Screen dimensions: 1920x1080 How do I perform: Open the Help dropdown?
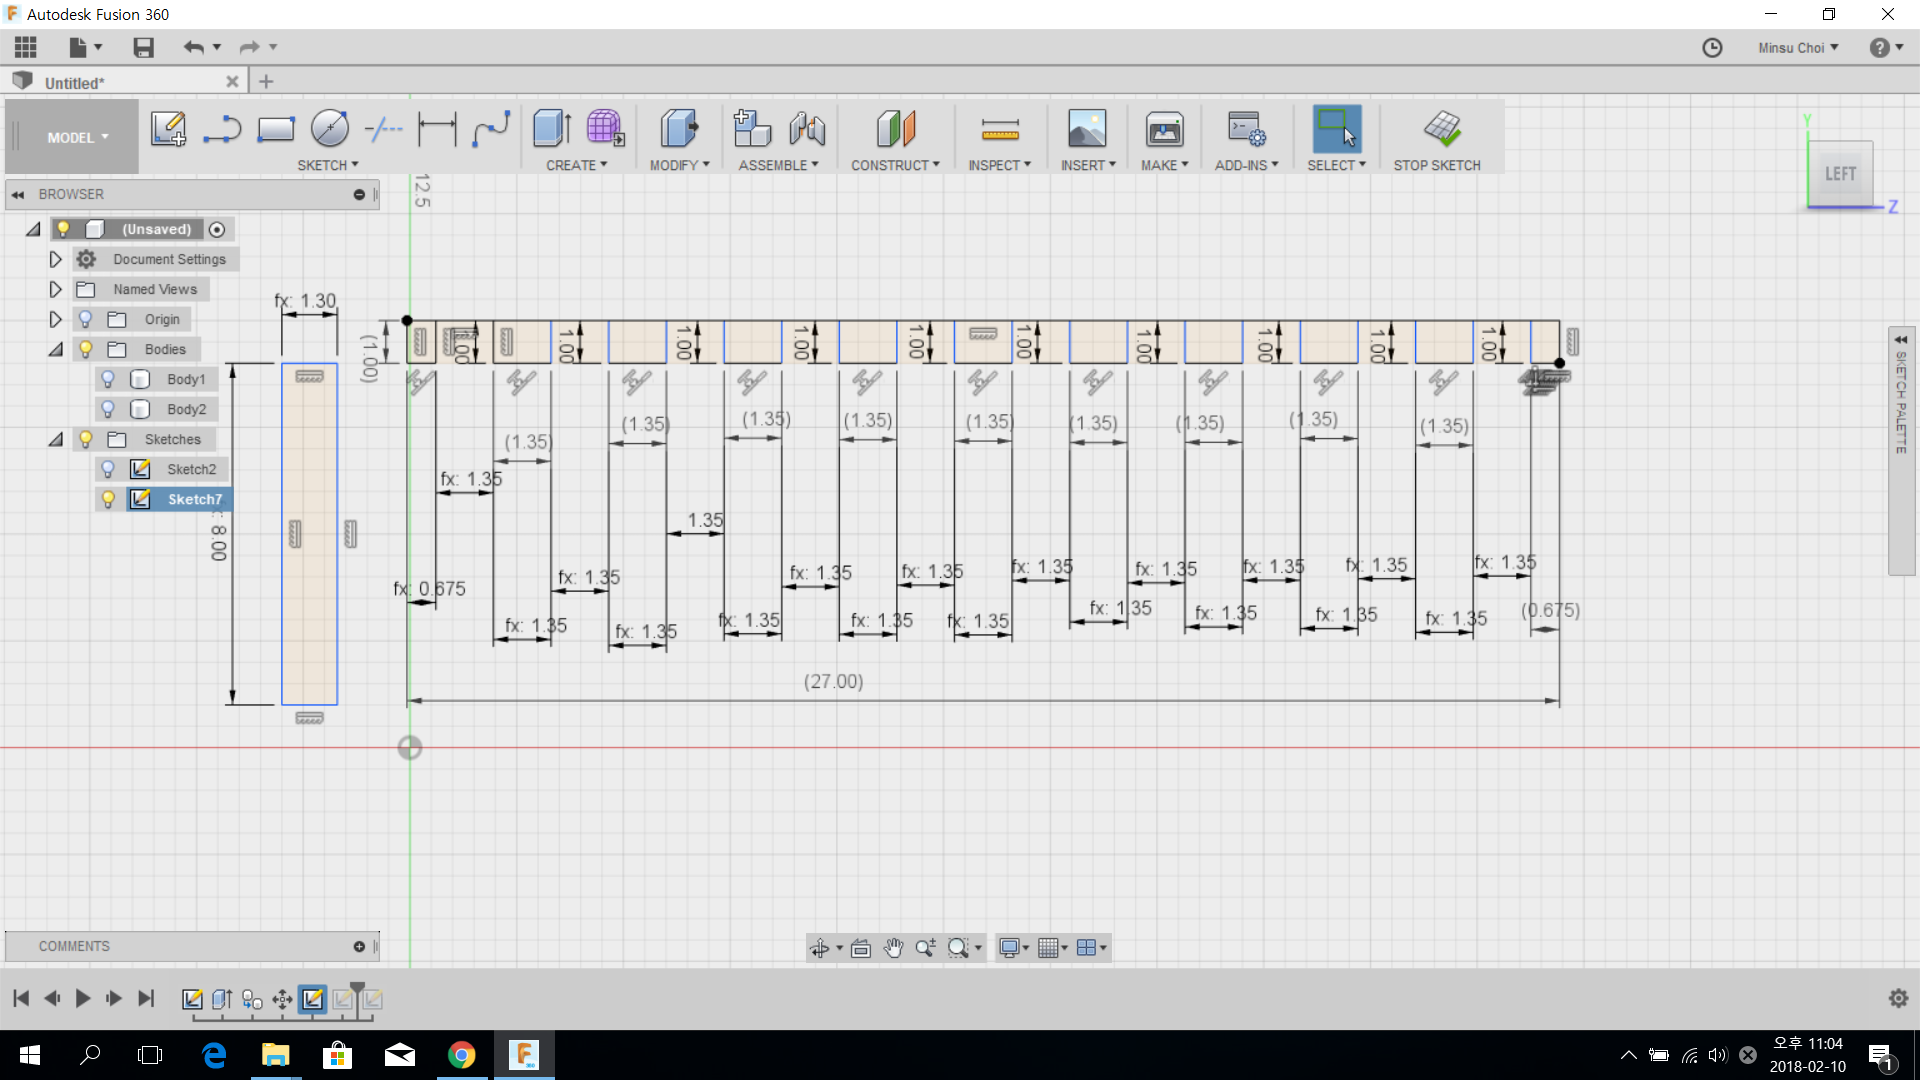(1886, 48)
